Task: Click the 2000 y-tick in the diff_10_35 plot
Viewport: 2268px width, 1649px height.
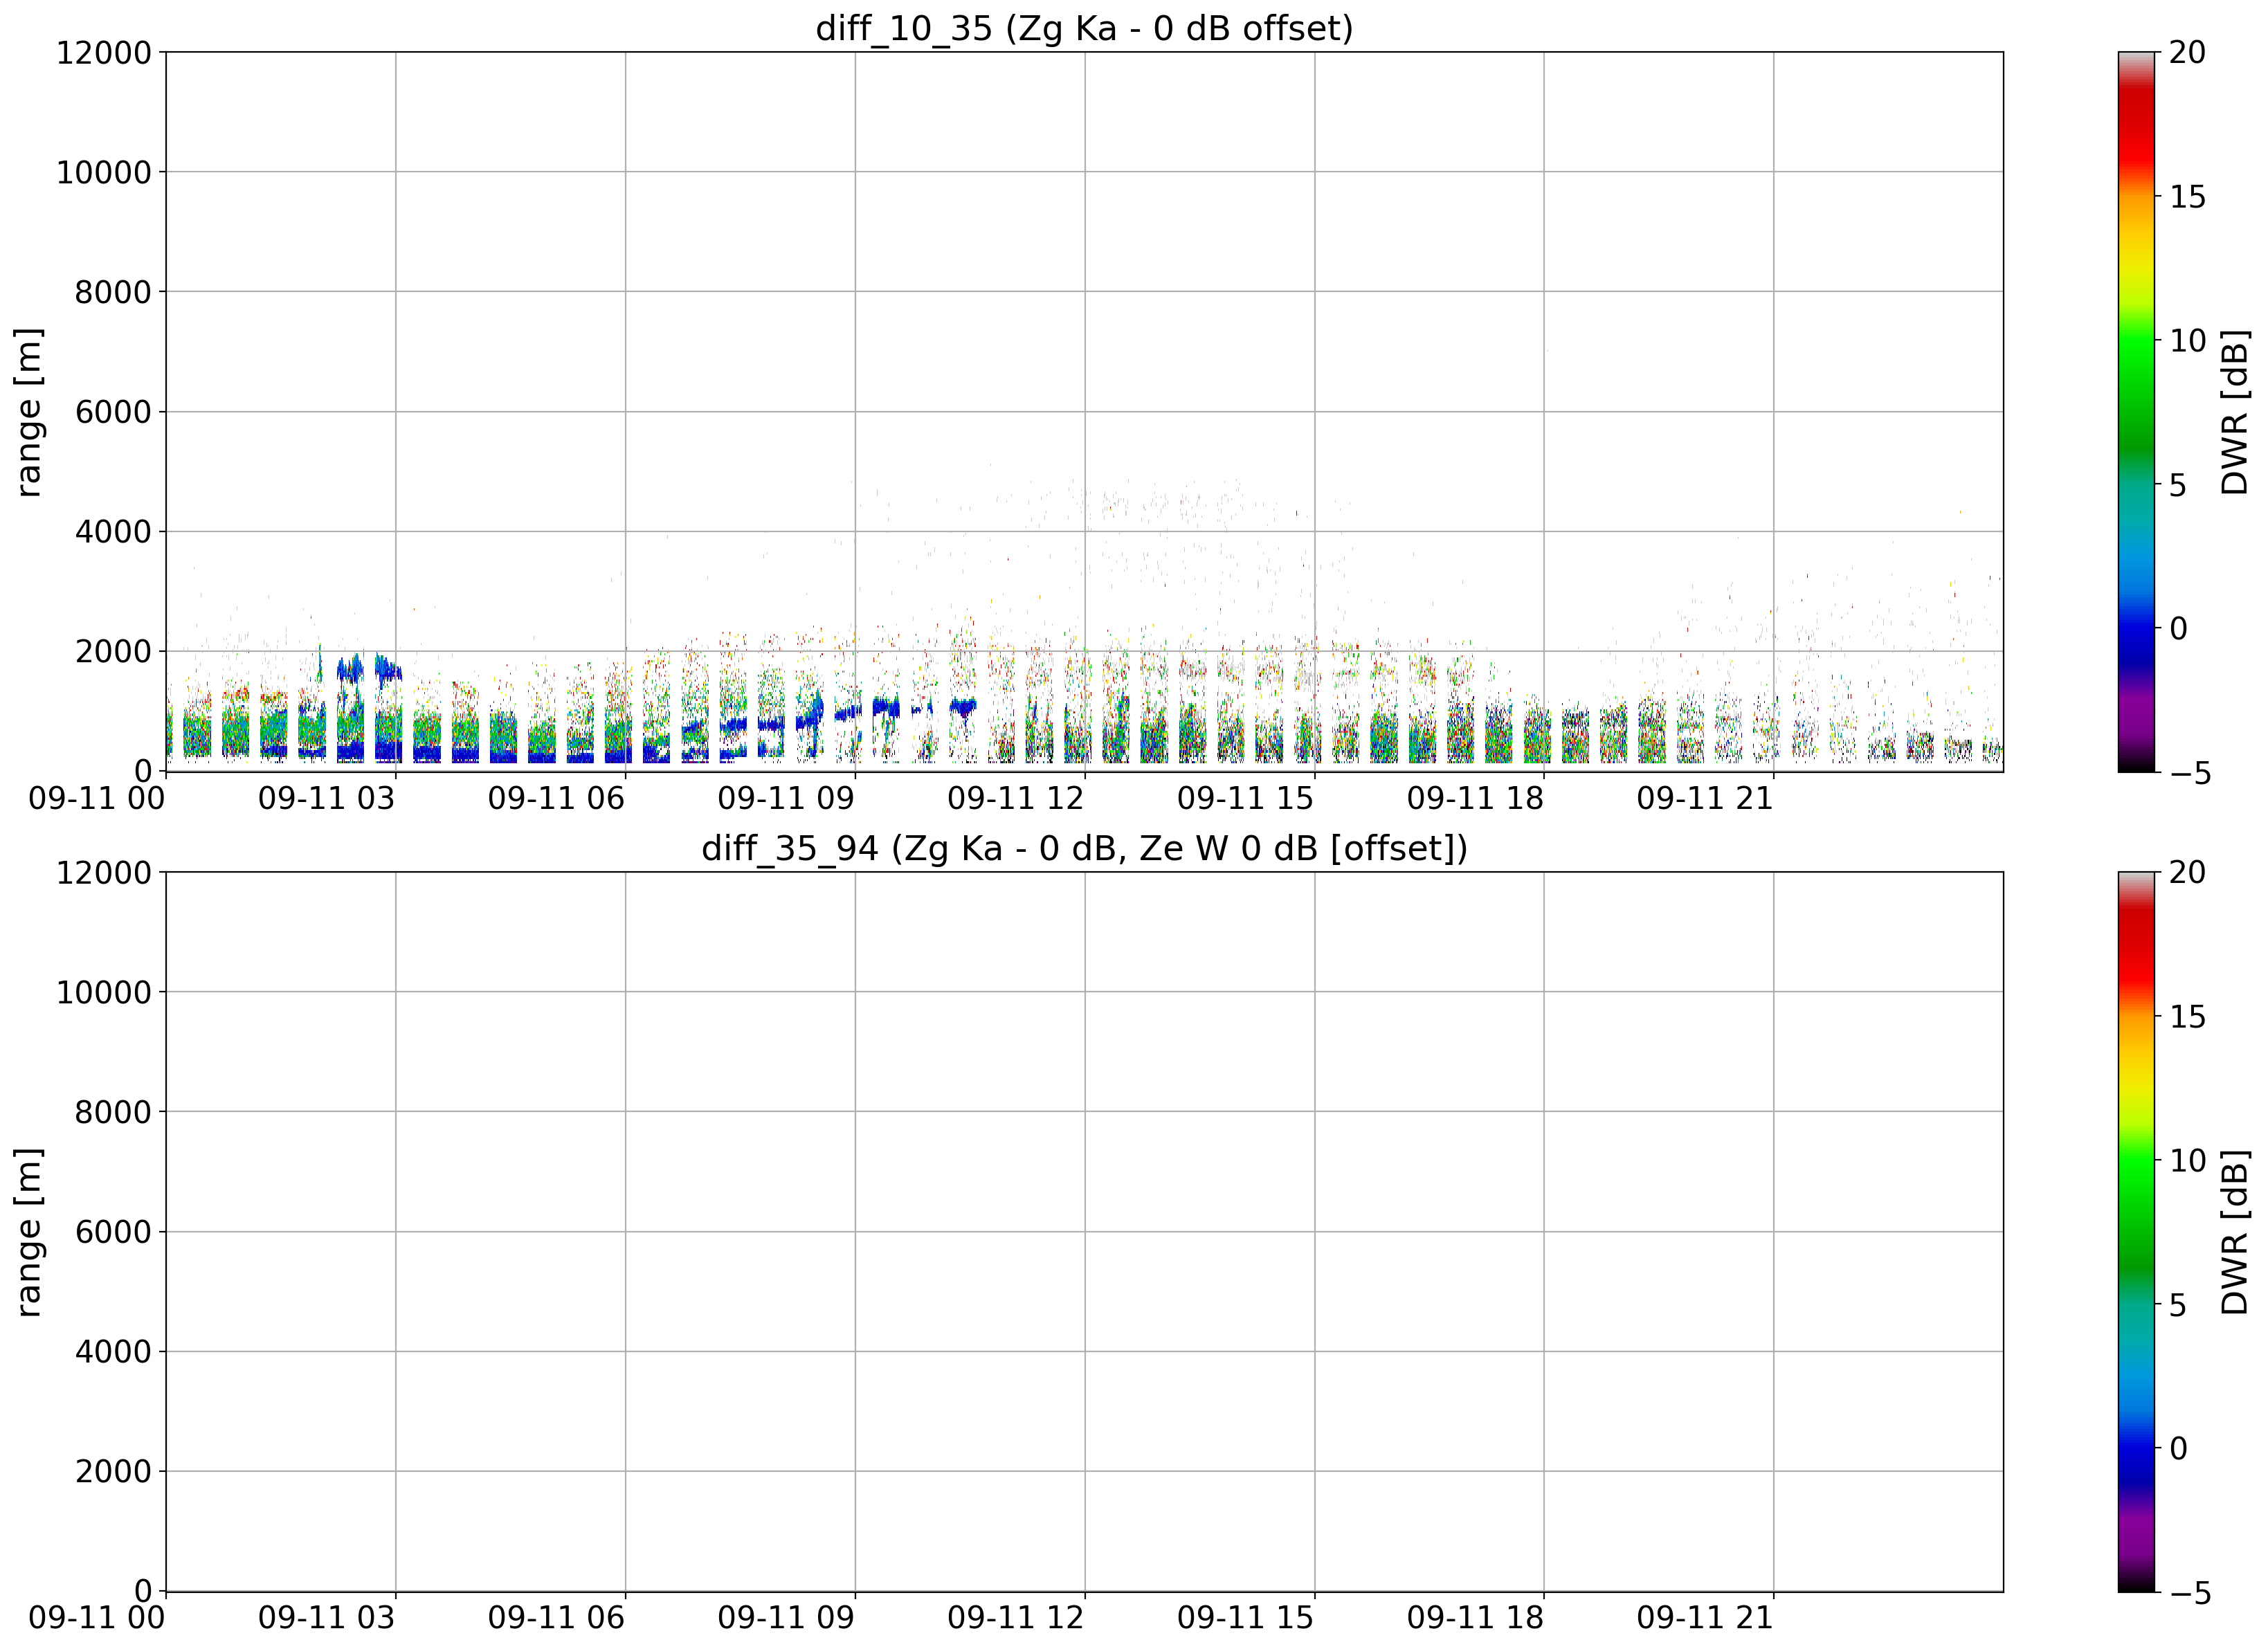Action: [113, 651]
